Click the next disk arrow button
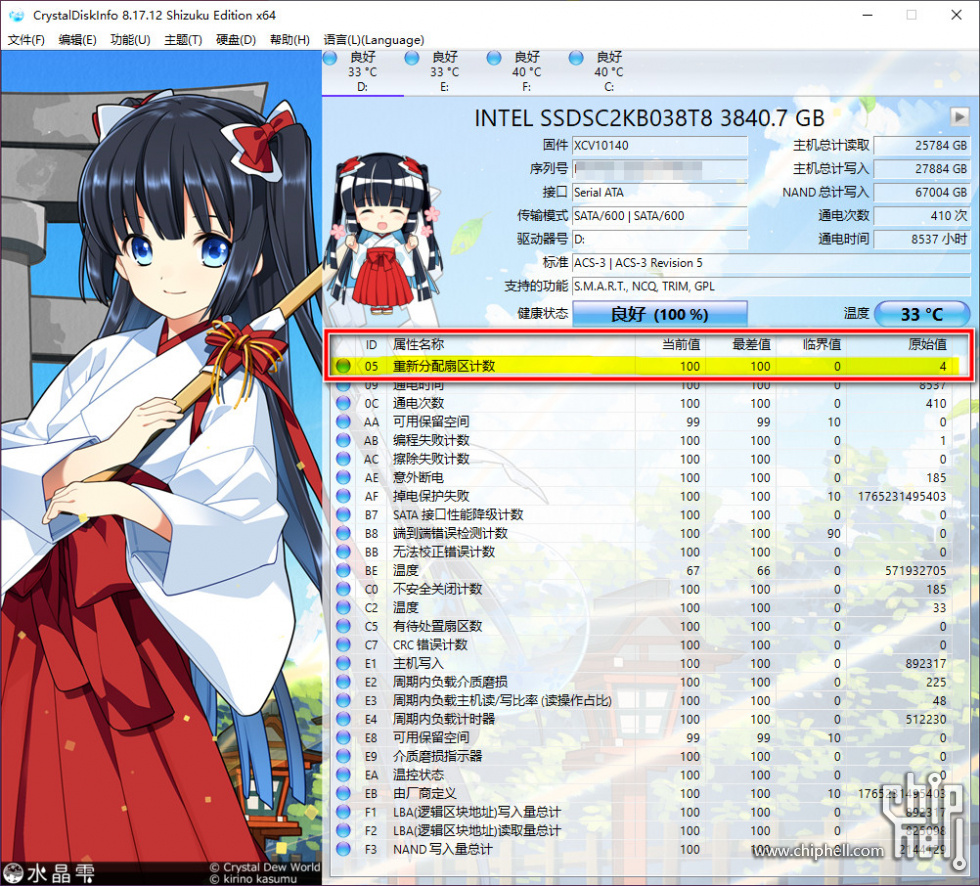This screenshot has height=886, width=980. click(959, 116)
